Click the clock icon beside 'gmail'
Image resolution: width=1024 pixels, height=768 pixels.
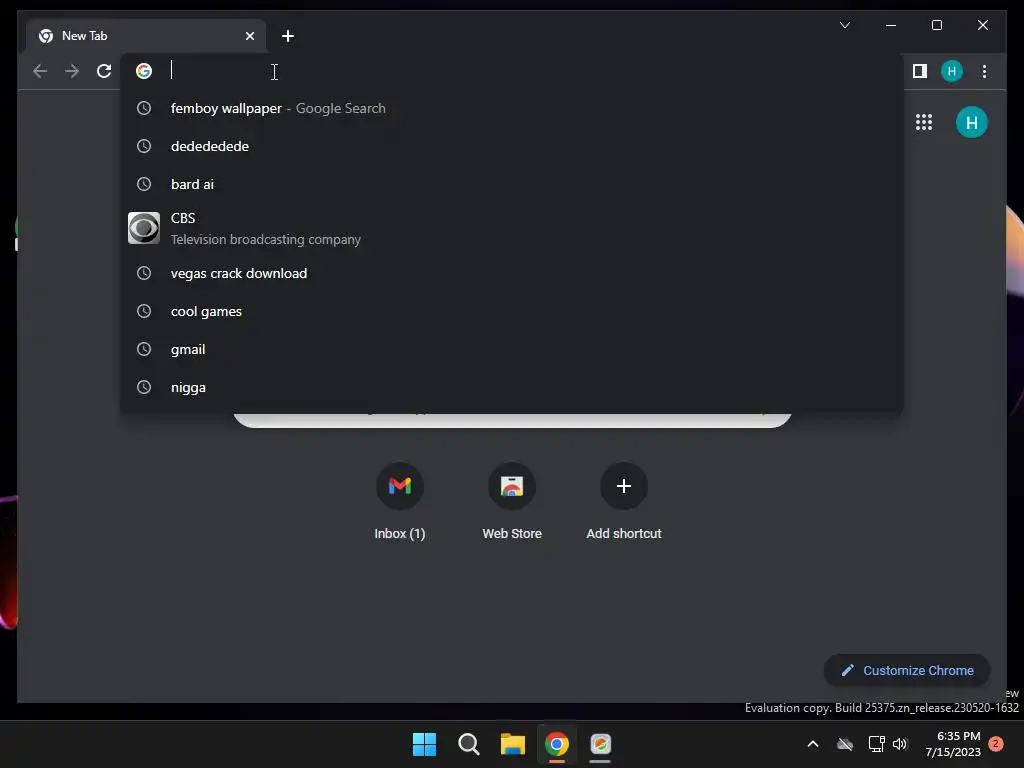coord(144,349)
